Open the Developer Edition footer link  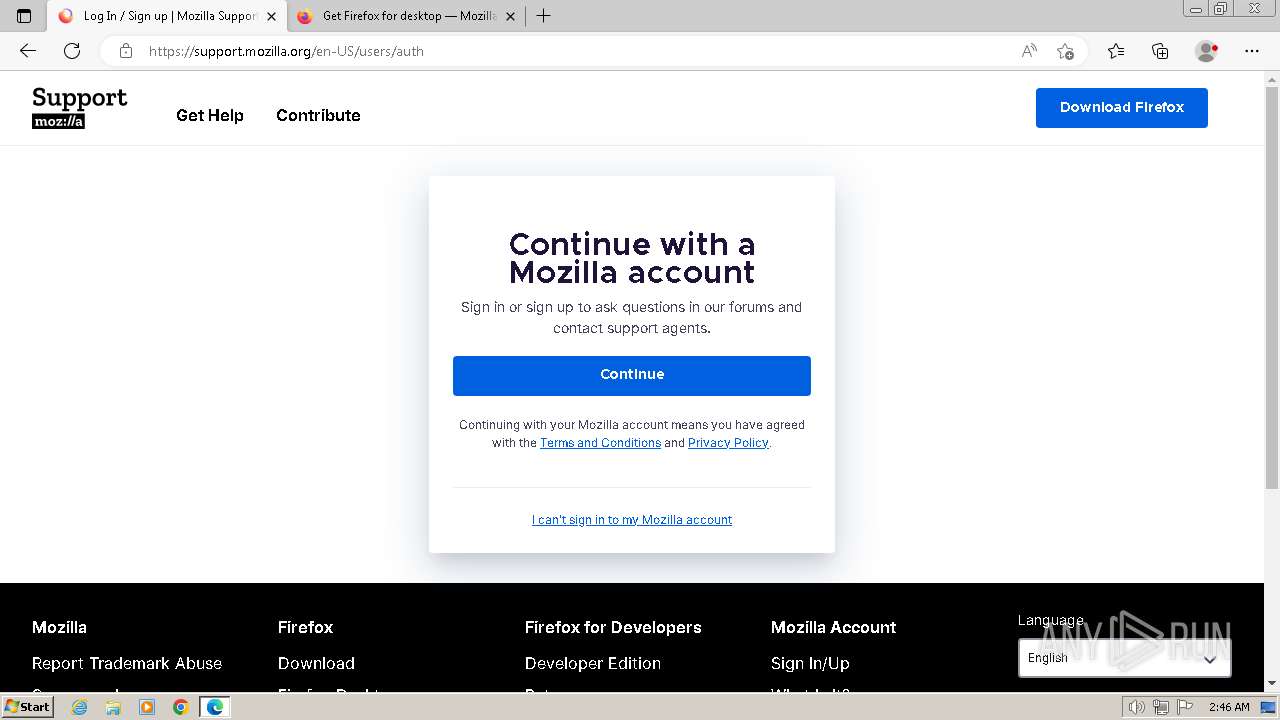tap(593, 663)
